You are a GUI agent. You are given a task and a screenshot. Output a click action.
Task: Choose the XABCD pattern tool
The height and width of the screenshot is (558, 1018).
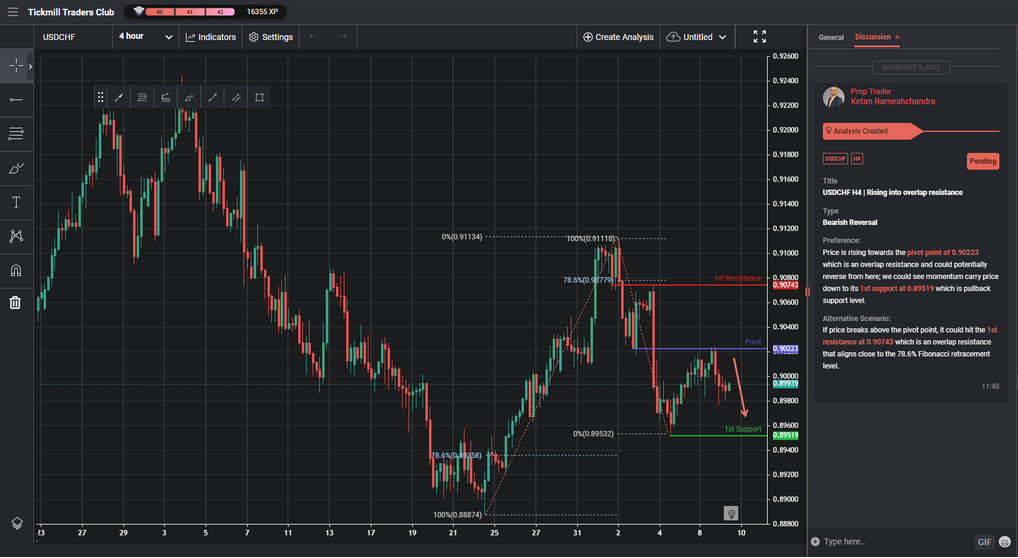click(x=16, y=236)
